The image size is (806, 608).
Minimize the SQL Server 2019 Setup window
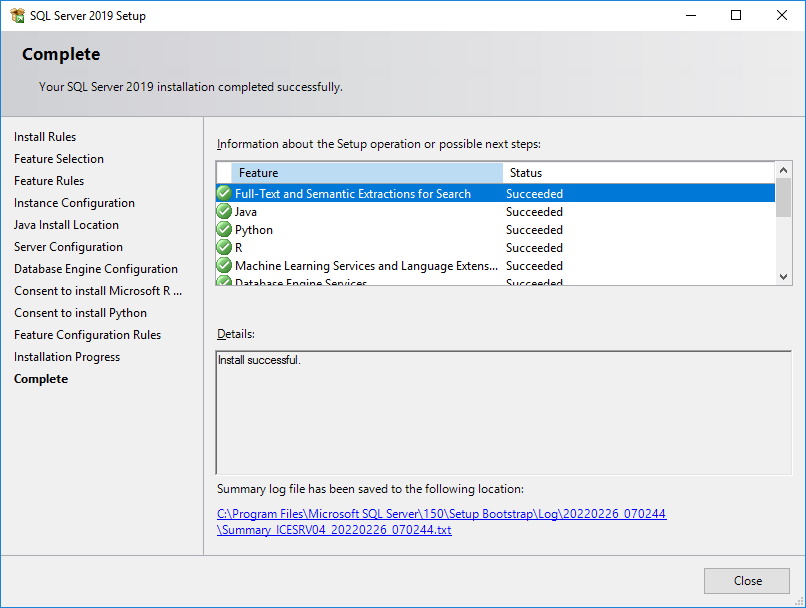(691, 15)
